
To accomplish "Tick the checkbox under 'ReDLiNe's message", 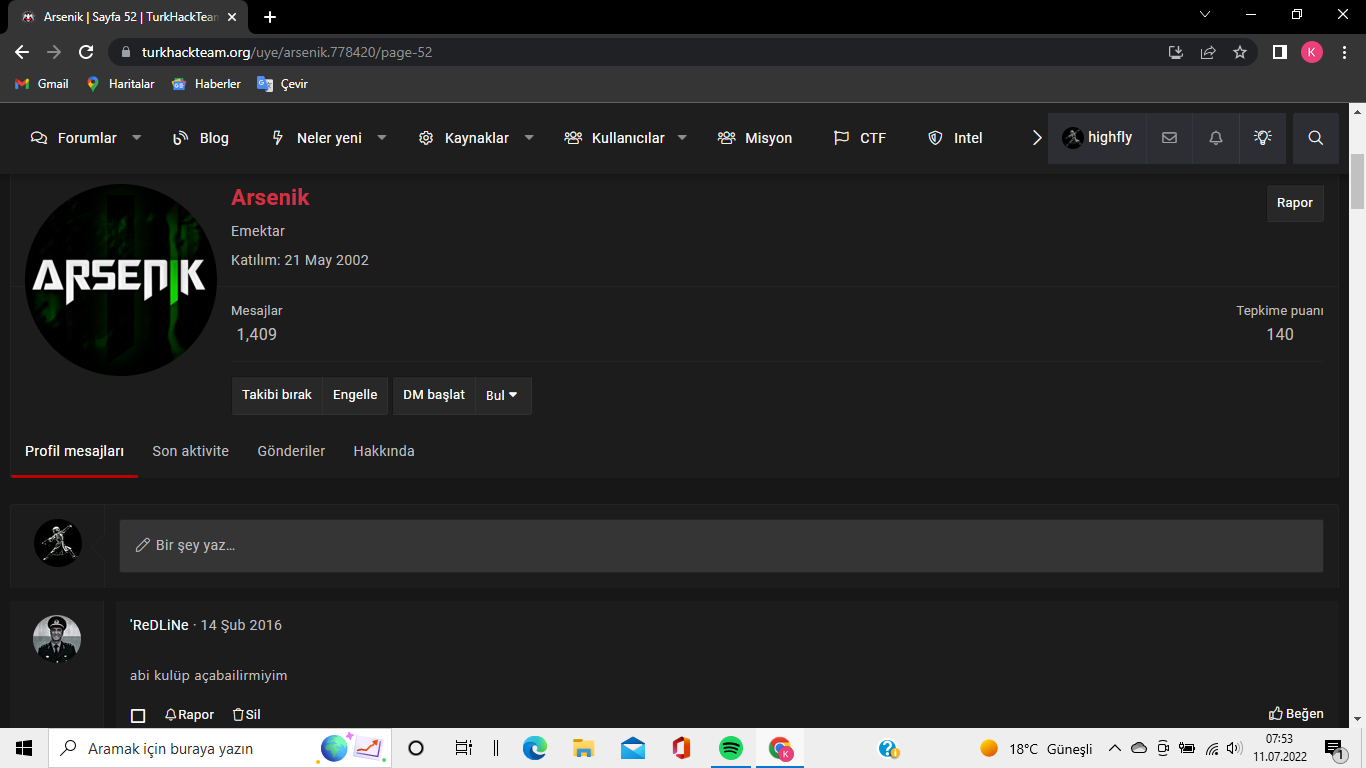I will pyautogui.click(x=138, y=715).
